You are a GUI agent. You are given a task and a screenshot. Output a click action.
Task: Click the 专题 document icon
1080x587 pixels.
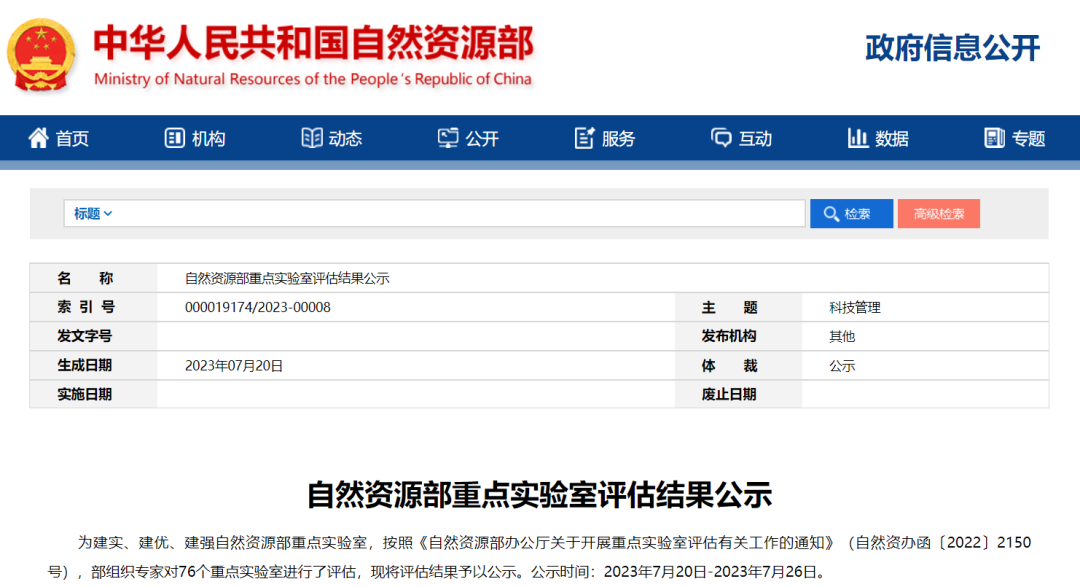click(x=994, y=138)
